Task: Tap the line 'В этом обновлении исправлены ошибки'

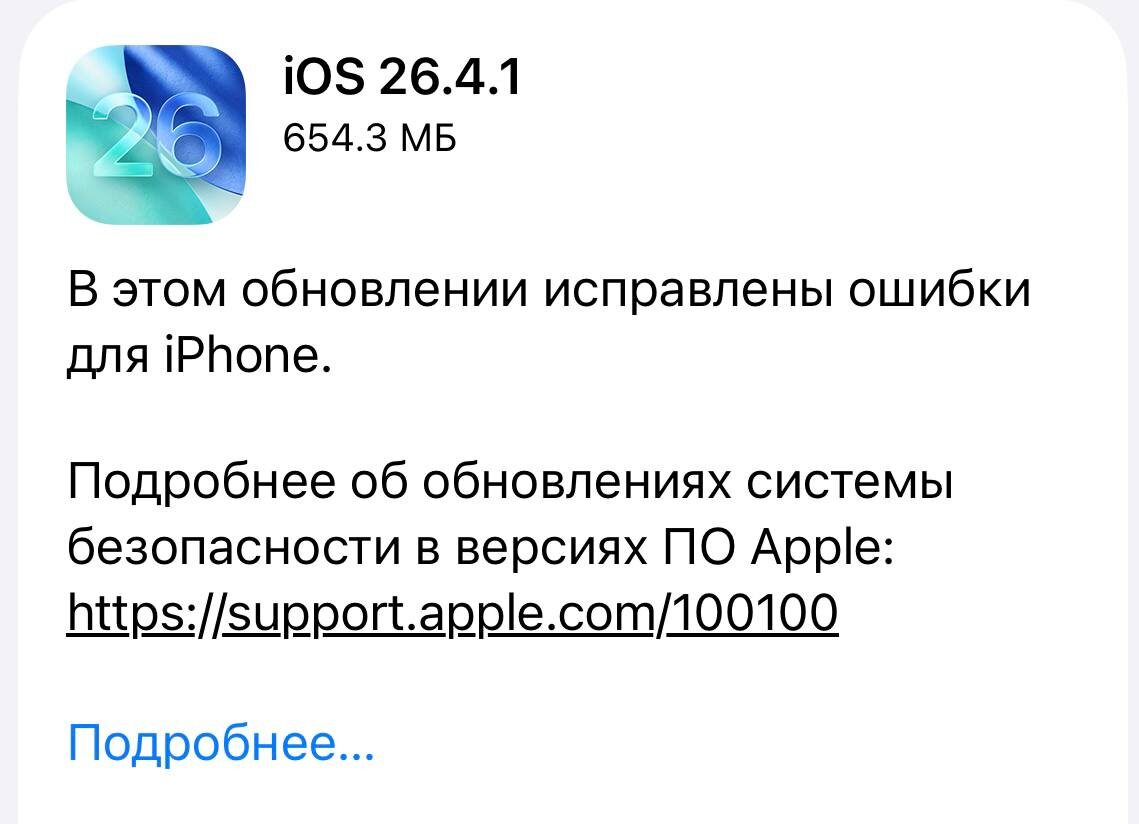Action: 549,290
